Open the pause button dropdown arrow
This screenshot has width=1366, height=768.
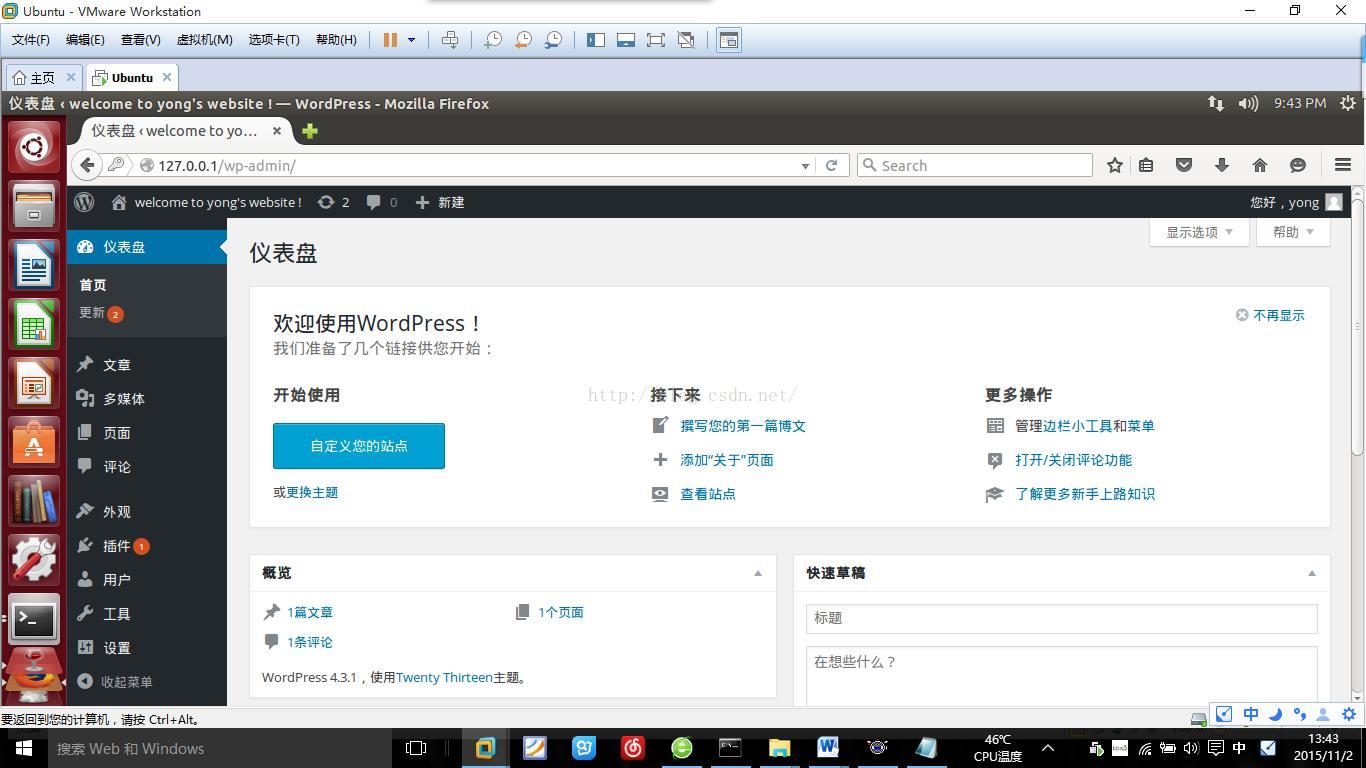pyautogui.click(x=411, y=40)
